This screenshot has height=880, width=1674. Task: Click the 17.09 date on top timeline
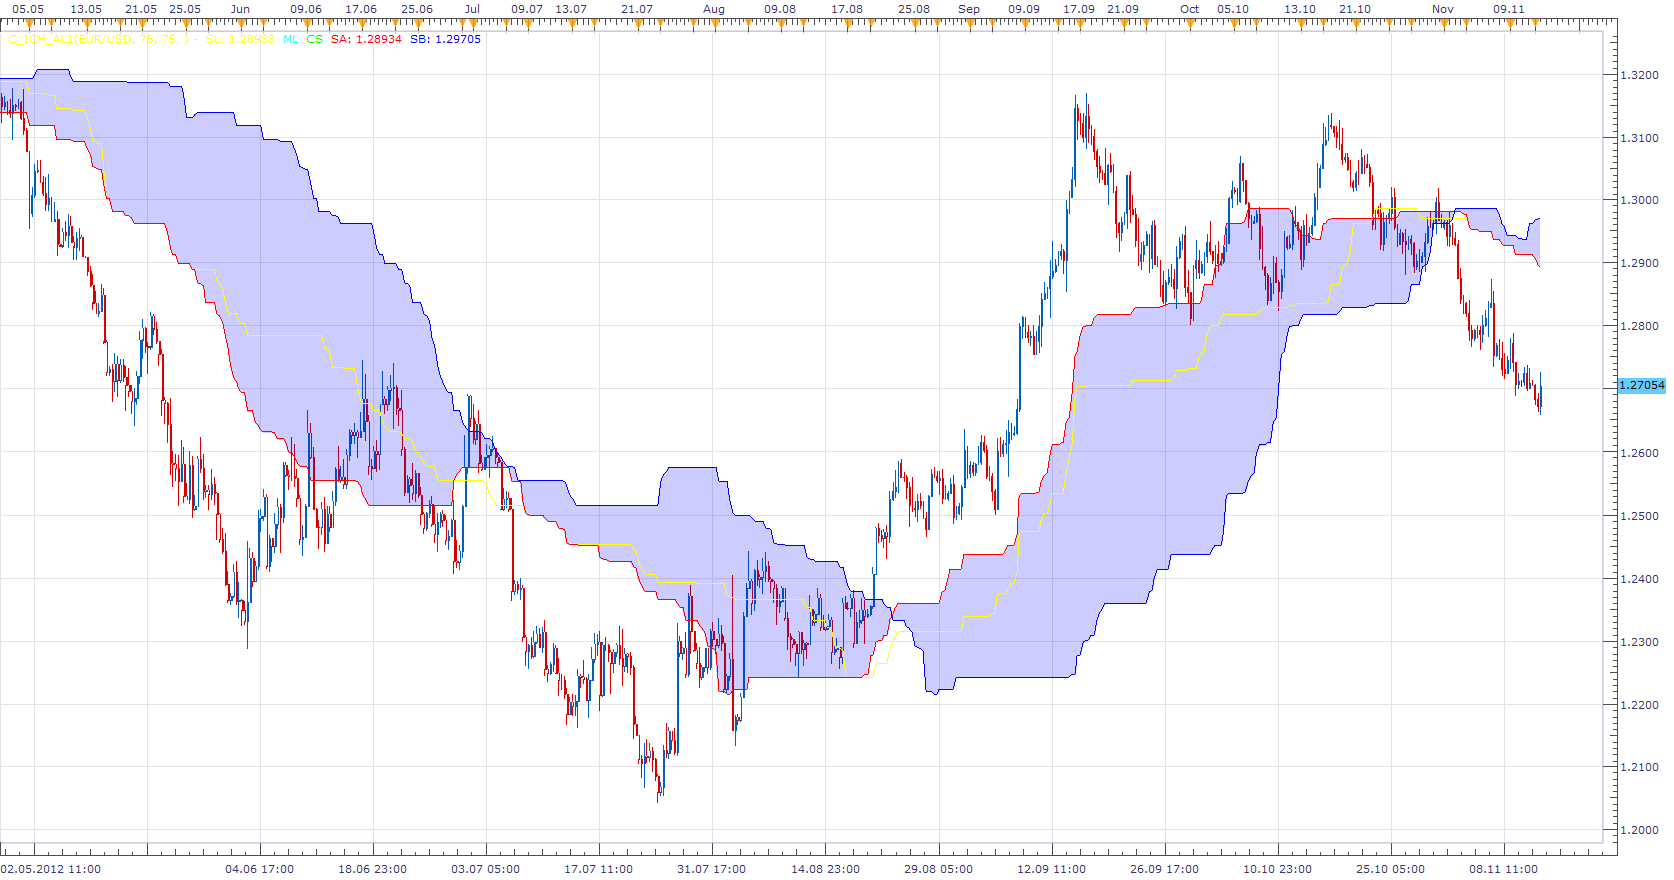click(1079, 9)
